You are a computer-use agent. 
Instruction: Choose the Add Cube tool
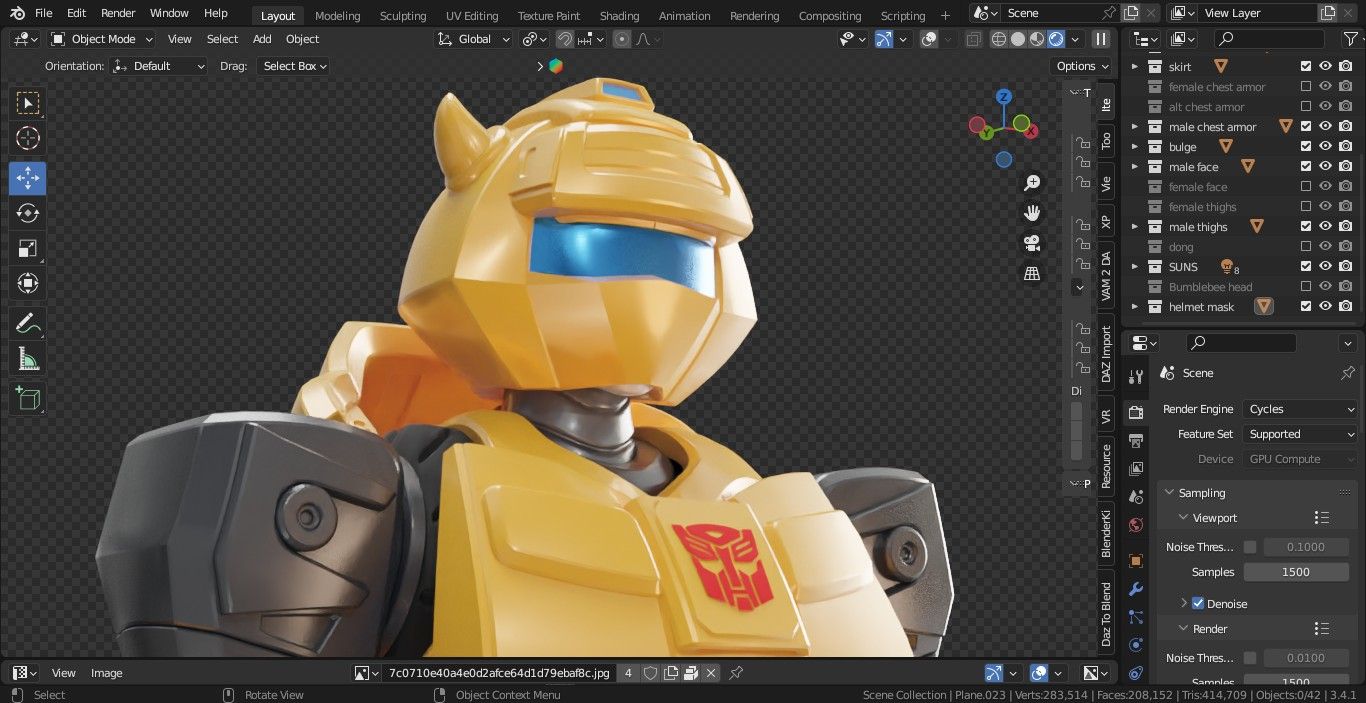[x=28, y=398]
